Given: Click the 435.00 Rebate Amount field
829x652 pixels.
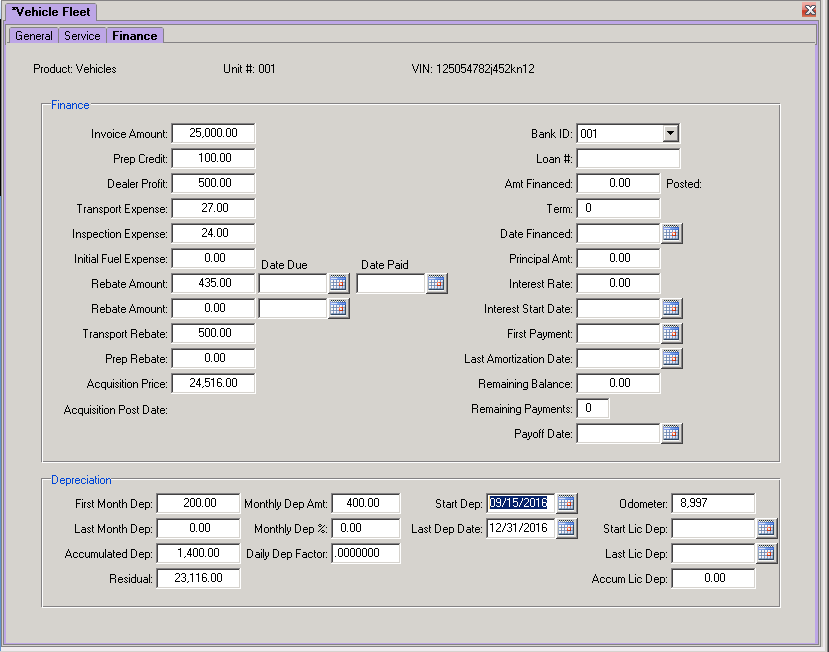Looking at the screenshot, I should click(x=214, y=283).
